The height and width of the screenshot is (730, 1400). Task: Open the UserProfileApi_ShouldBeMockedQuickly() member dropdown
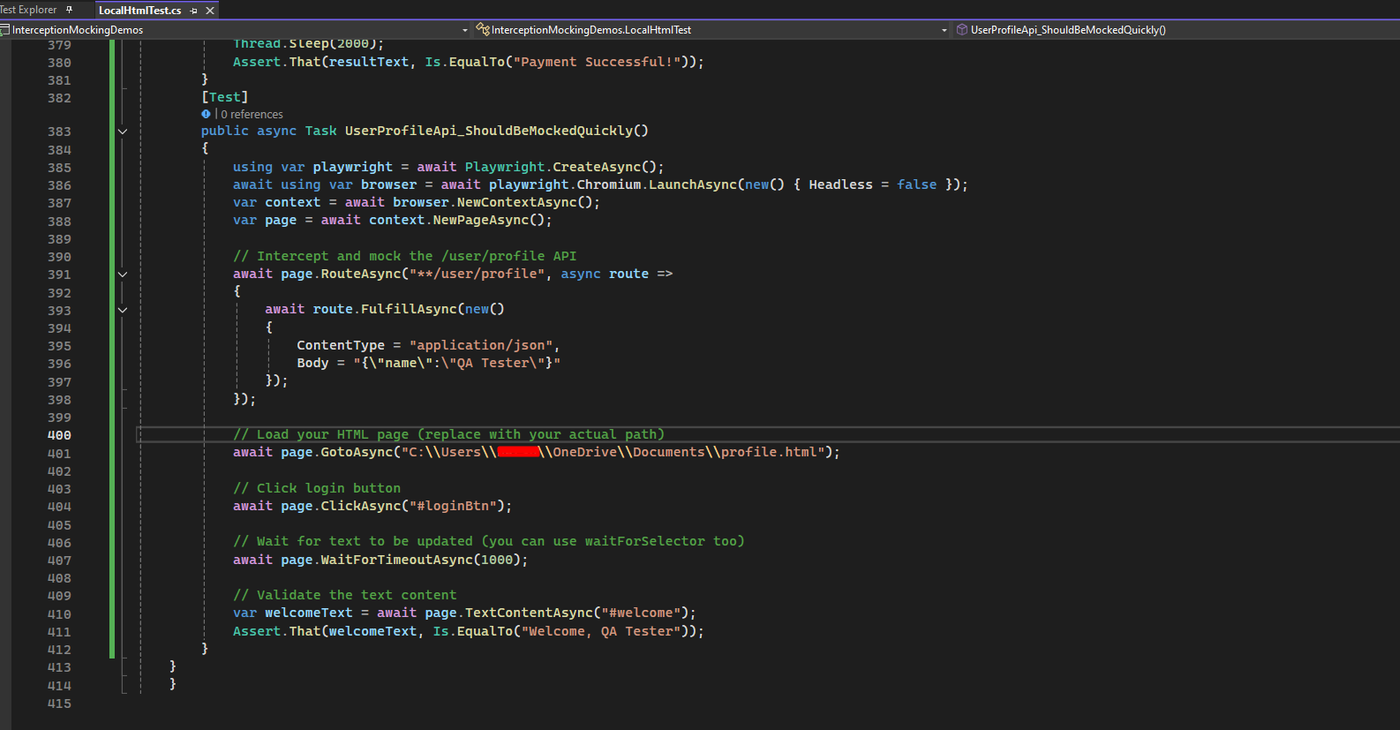1176,29
